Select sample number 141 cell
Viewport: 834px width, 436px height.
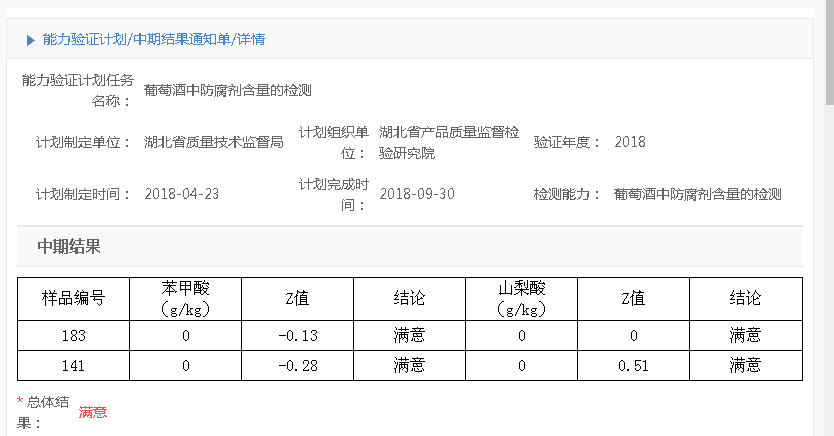tap(72, 366)
